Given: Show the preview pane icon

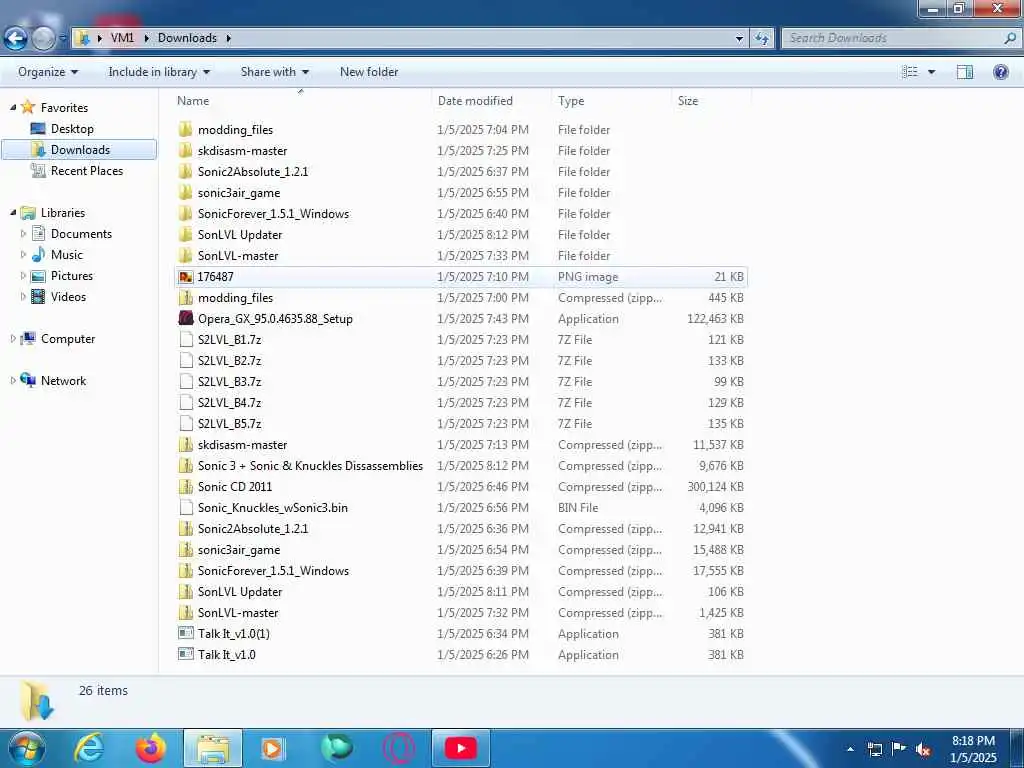Looking at the screenshot, I should click(x=965, y=72).
